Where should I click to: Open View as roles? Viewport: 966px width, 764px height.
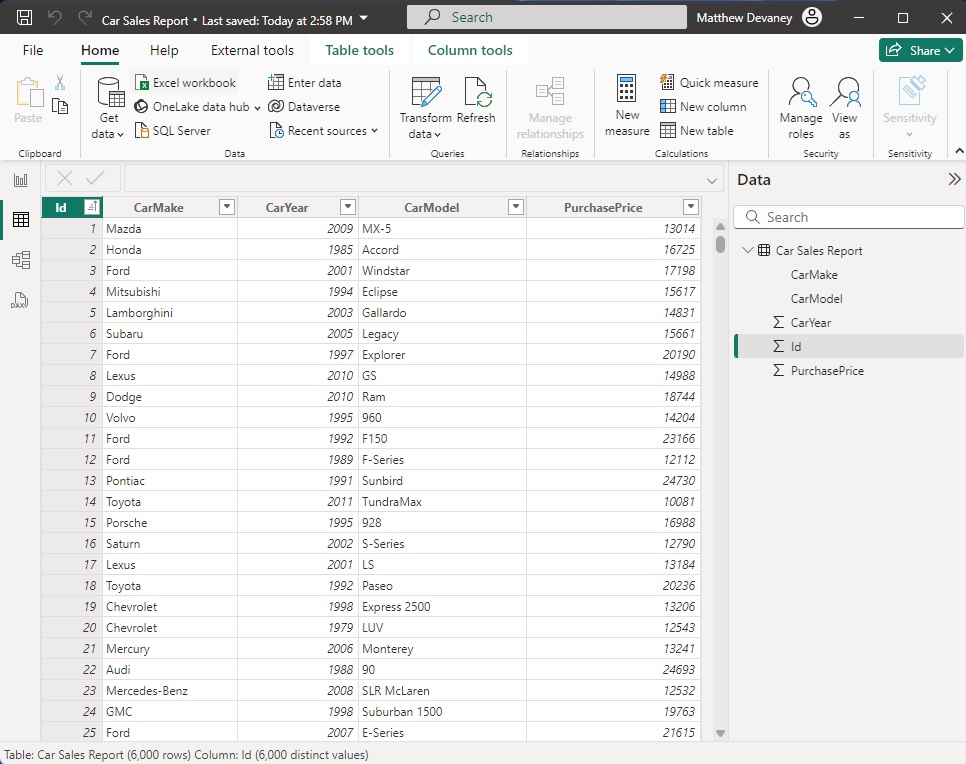844,108
